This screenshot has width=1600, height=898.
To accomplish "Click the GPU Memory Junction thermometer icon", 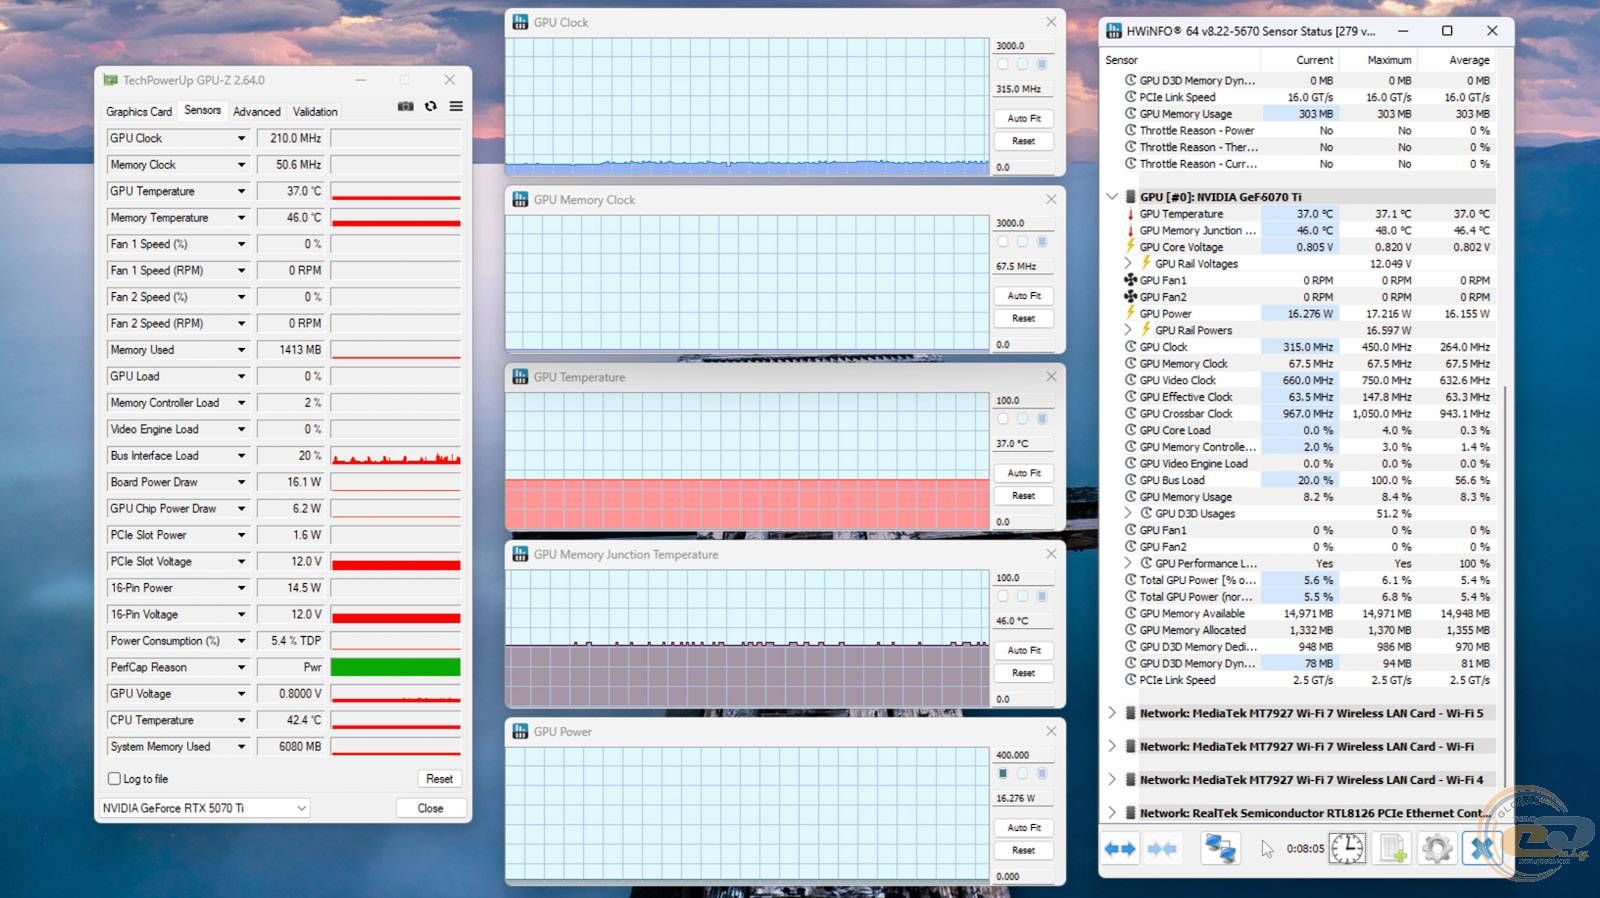I will coord(1130,230).
